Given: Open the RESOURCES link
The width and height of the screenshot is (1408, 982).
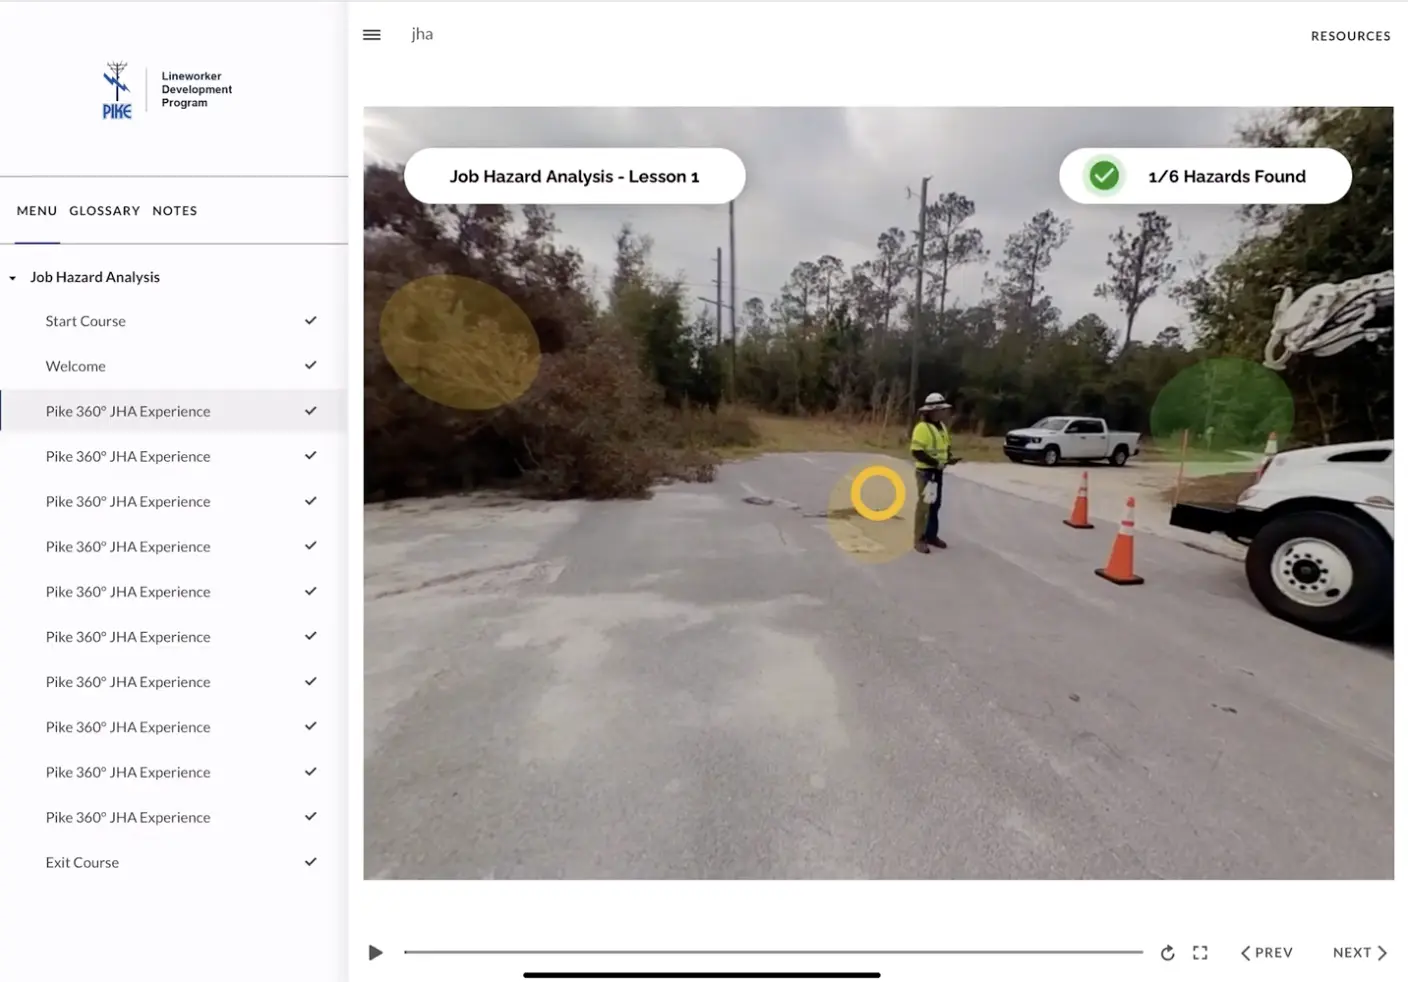Looking at the screenshot, I should tap(1350, 35).
